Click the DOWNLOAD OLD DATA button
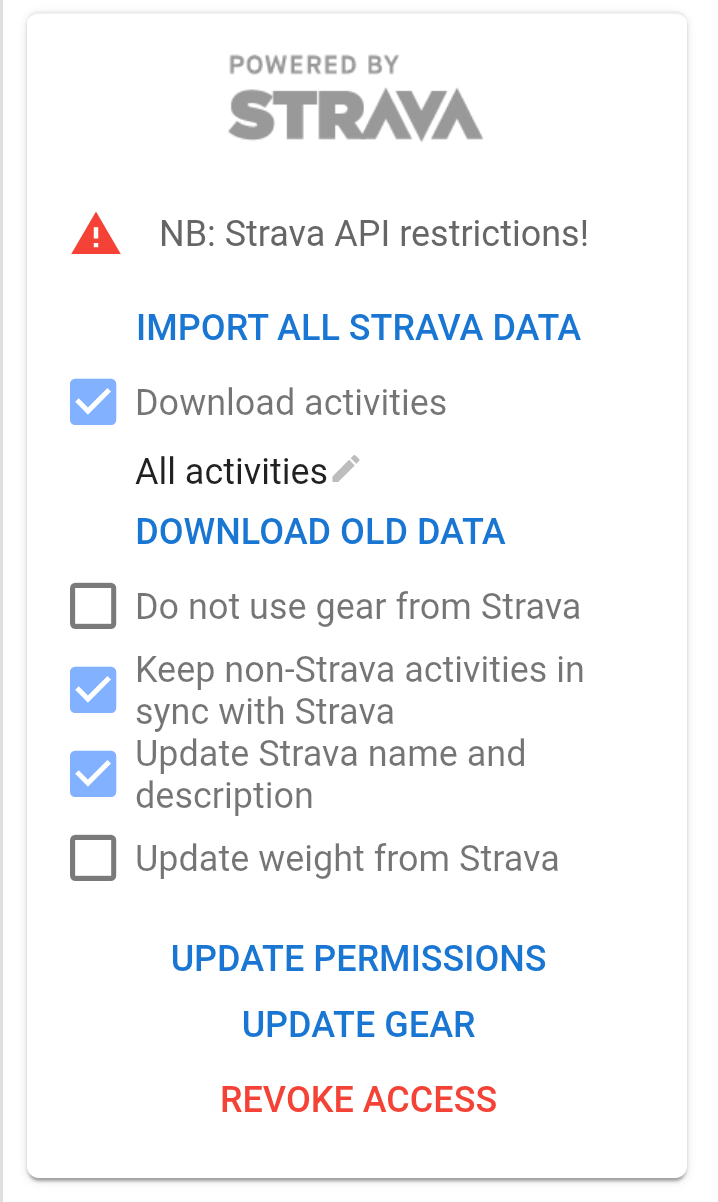This screenshot has width=718, height=1202. click(x=320, y=531)
